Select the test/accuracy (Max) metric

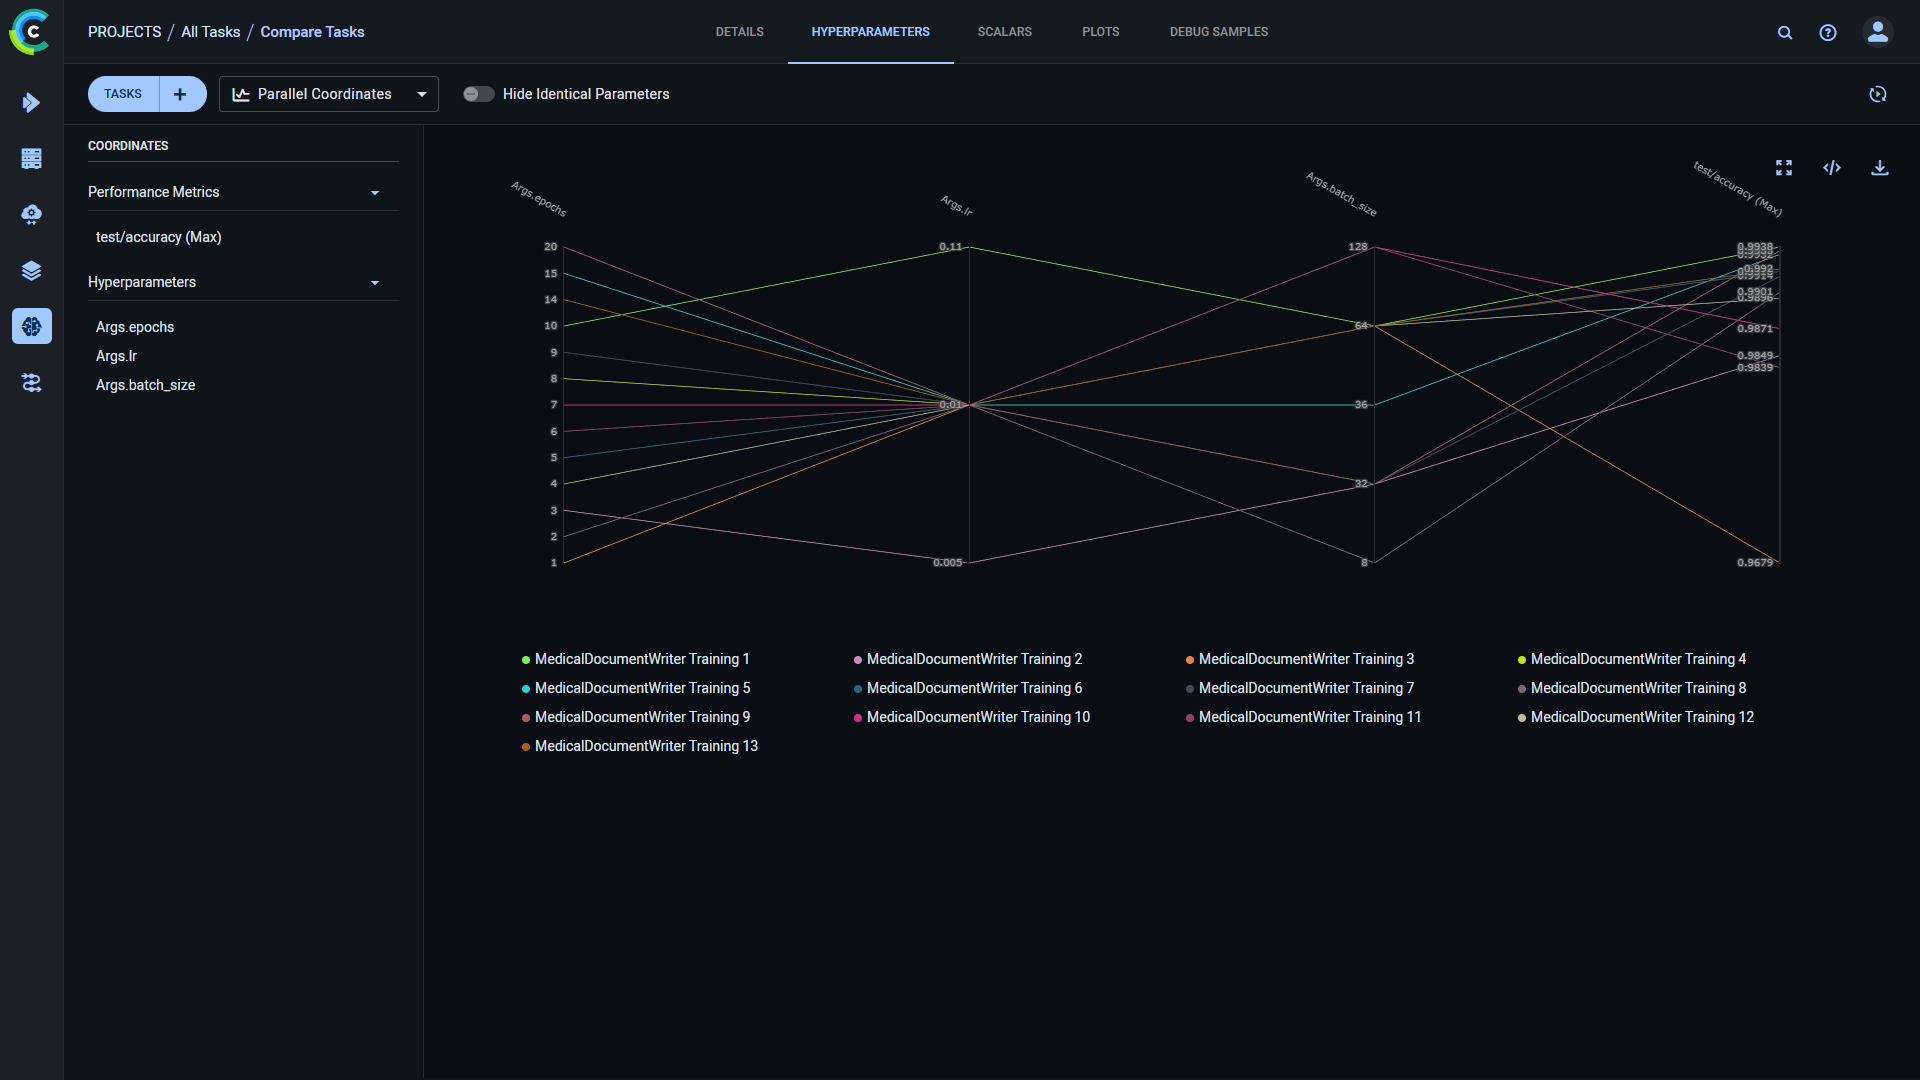pos(158,237)
